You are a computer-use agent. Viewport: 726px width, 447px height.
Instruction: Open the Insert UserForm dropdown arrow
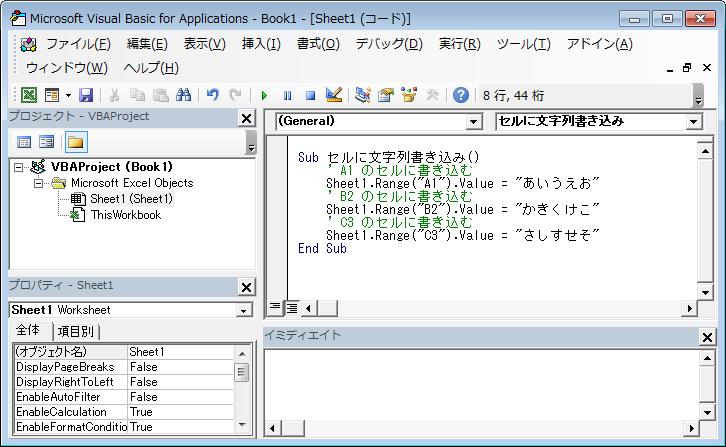tap(68, 95)
